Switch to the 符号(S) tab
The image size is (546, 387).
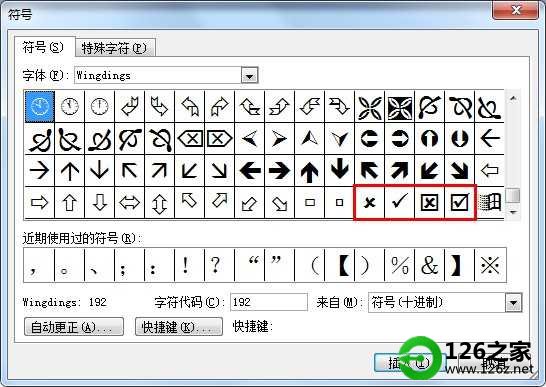(x=44, y=47)
